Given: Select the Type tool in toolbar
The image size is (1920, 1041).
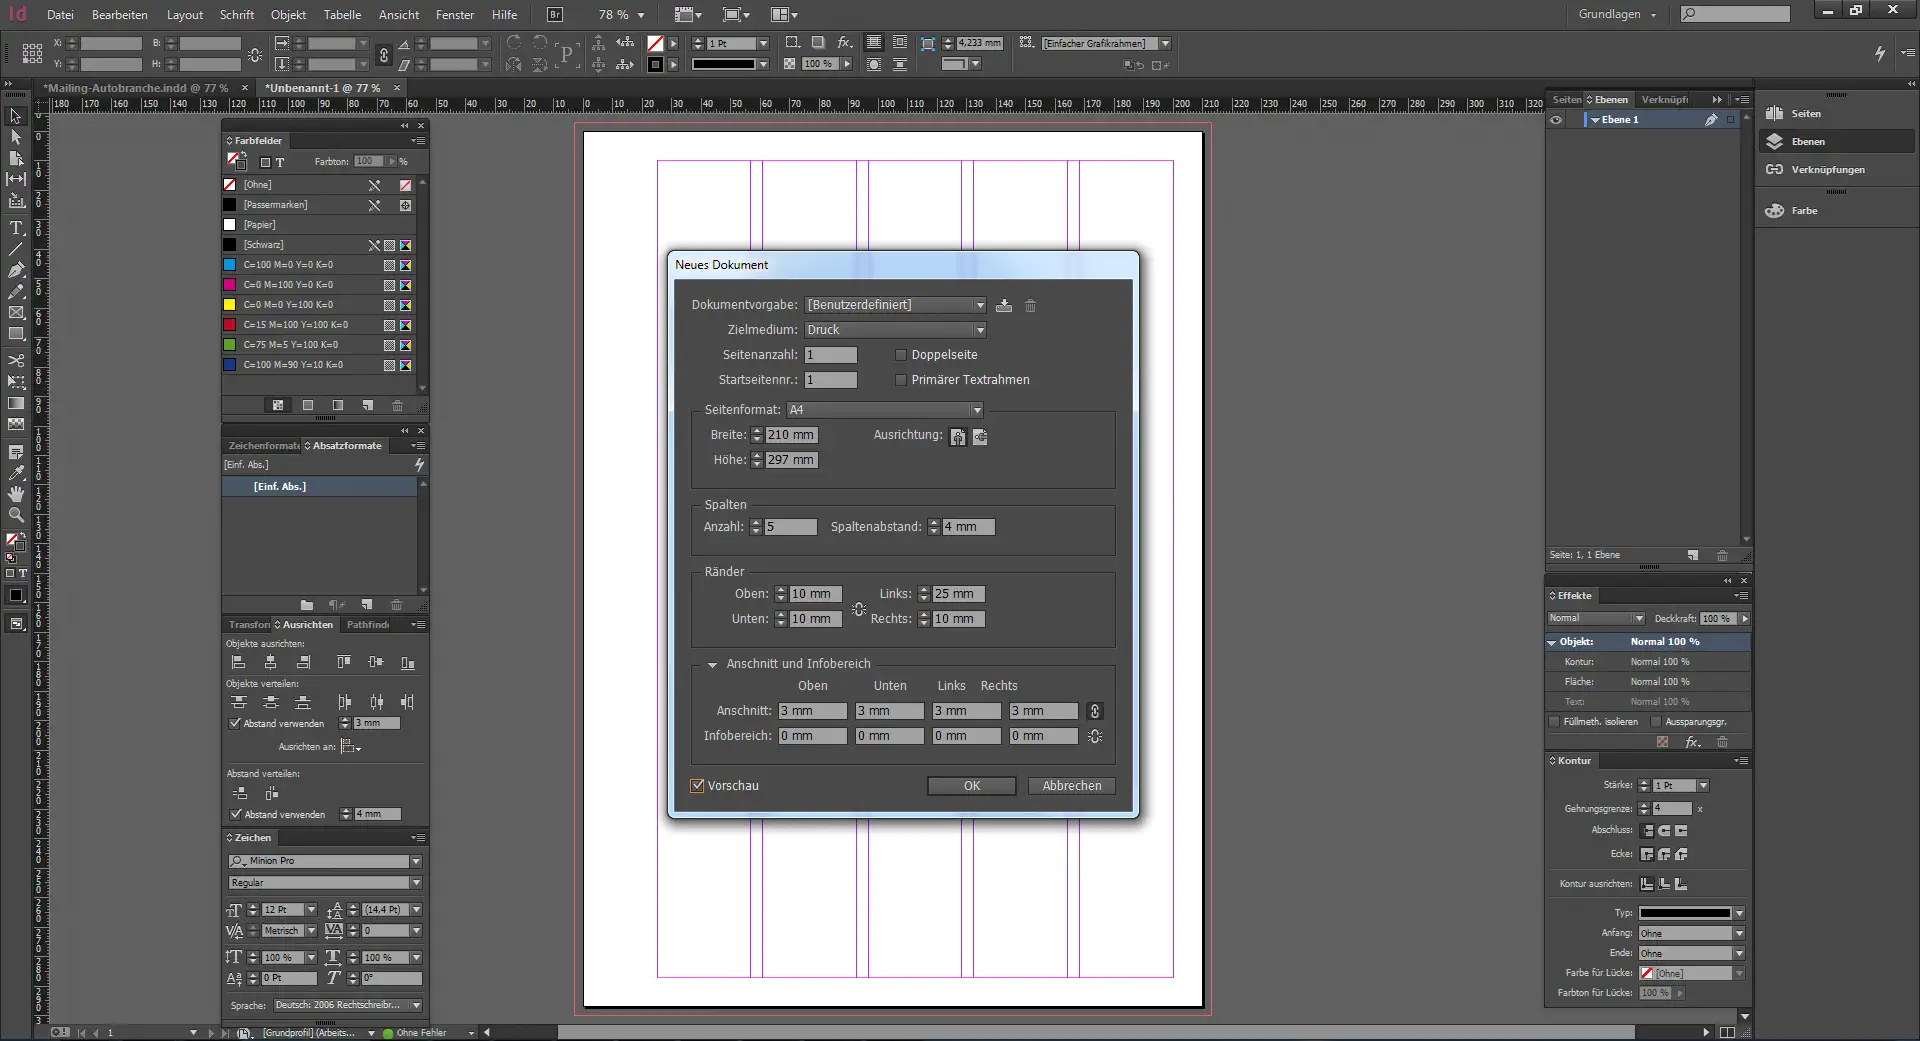Looking at the screenshot, I should coord(16,228).
